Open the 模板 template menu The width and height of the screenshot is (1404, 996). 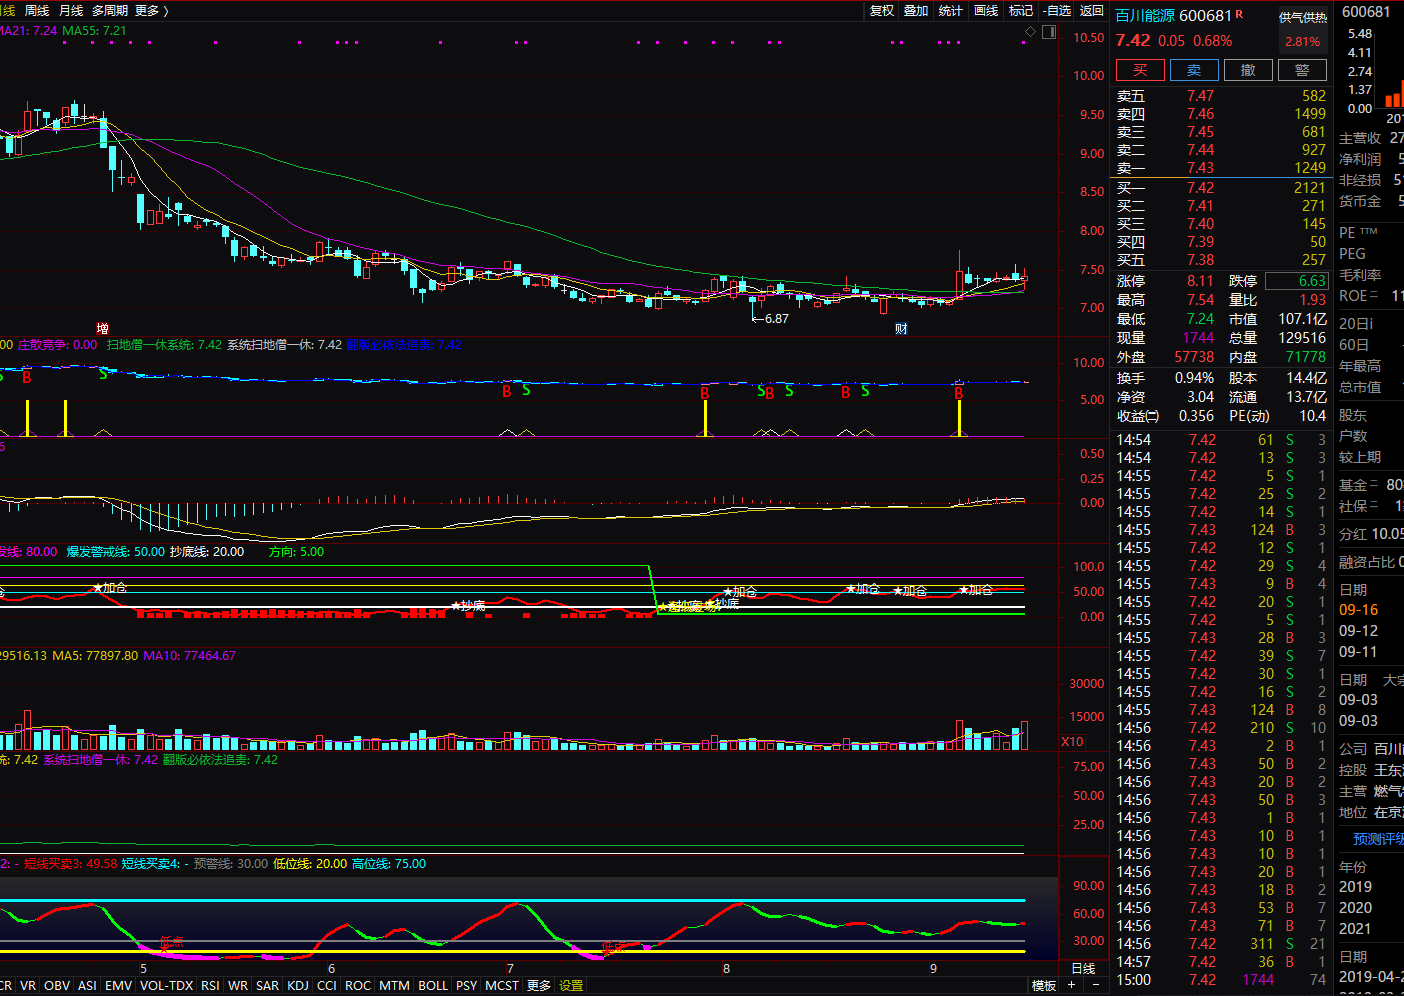(1044, 985)
